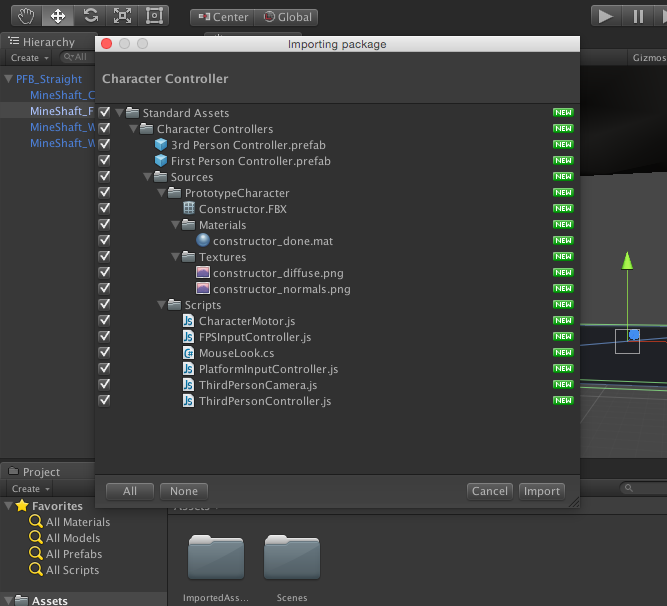Uncheck the Standard Assets checkbox

coord(104,112)
